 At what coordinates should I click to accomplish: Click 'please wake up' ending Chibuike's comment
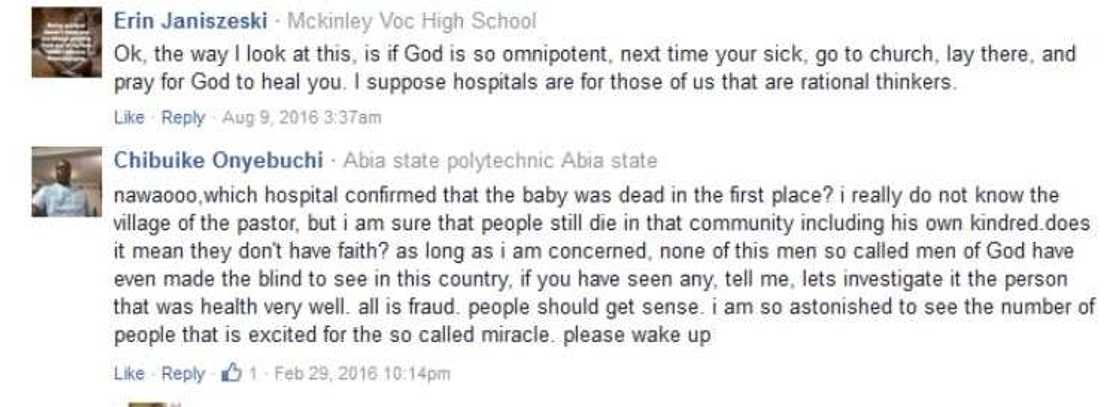coord(637,336)
